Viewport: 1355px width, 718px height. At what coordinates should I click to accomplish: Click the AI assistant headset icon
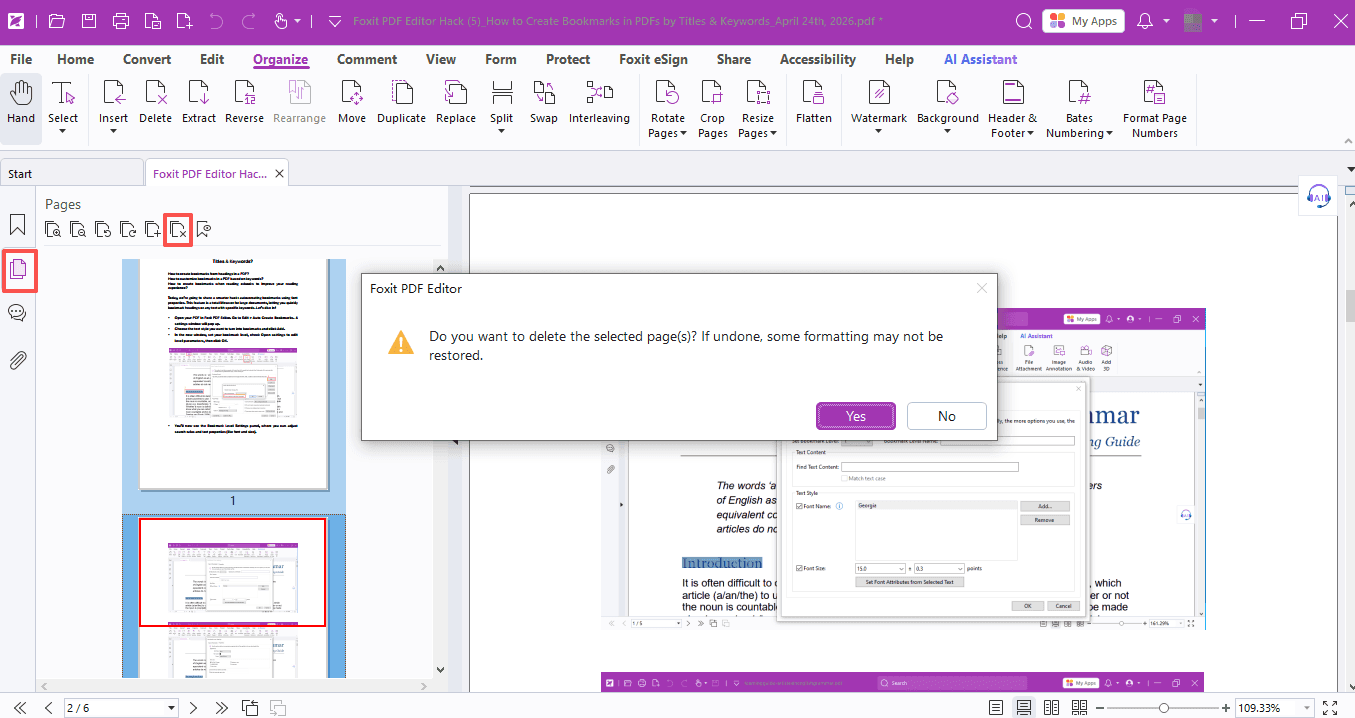[1319, 196]
